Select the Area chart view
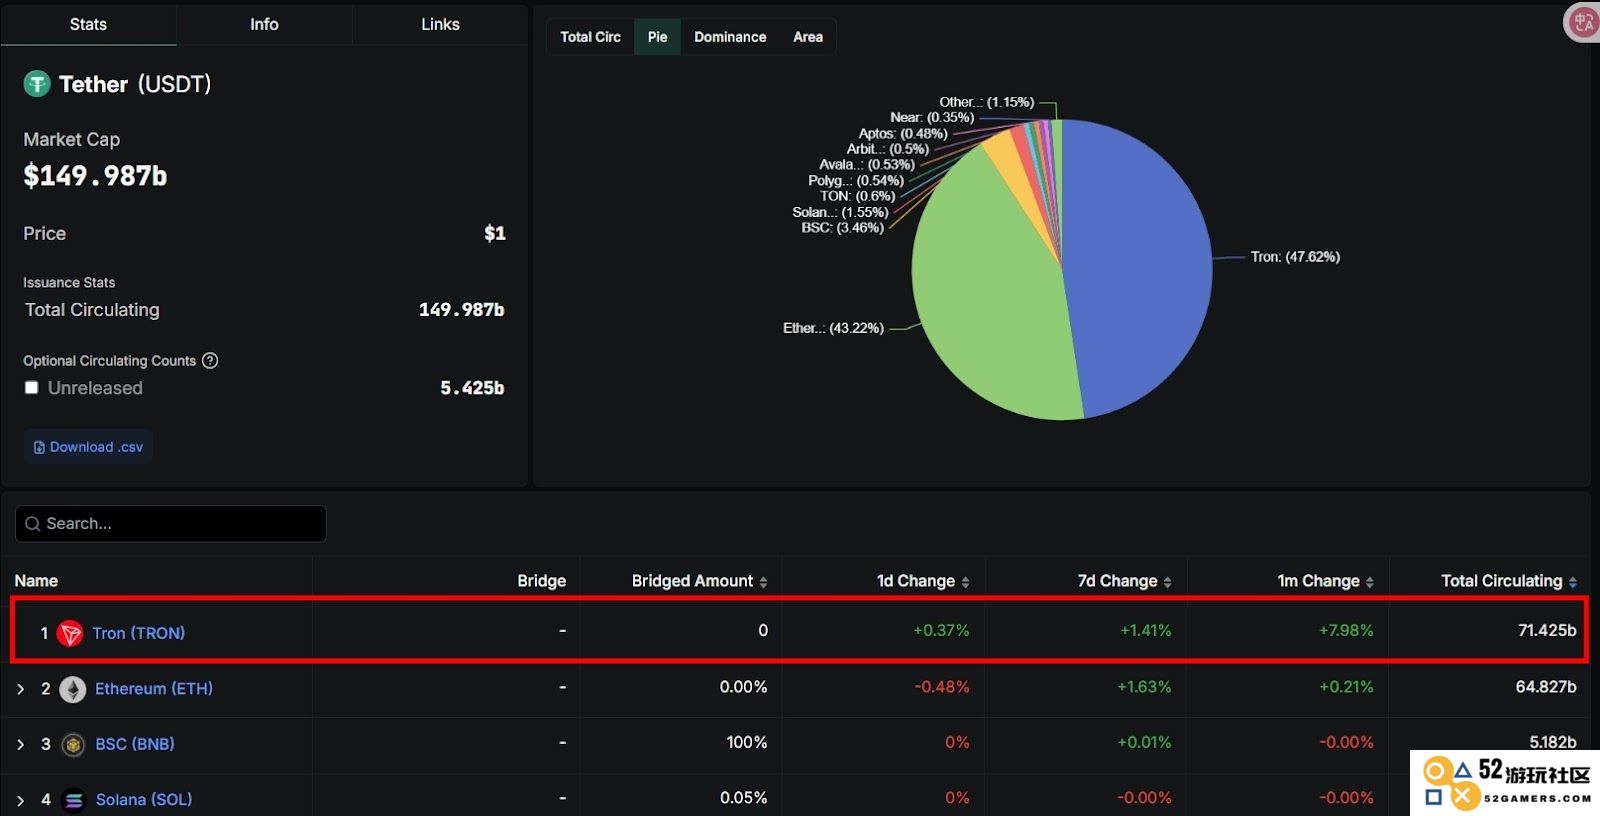Image resolution: width=1600 pixels, height=816 pixels. [808, 37]
